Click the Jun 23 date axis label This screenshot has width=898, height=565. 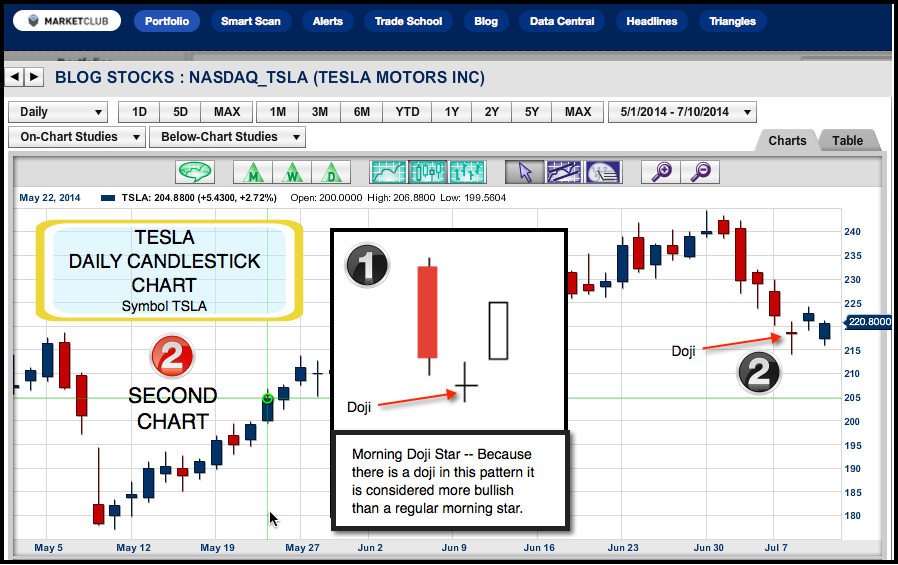[623, 548]
